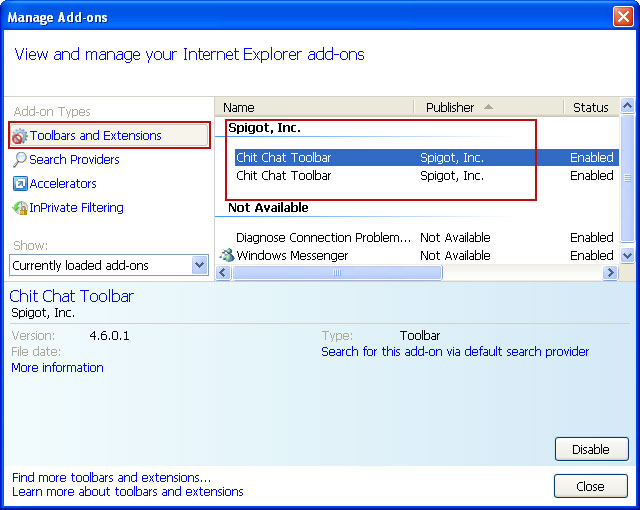Click the vertical scrollbar down arrow
640x510 pixels.
[x=627, y=256]
